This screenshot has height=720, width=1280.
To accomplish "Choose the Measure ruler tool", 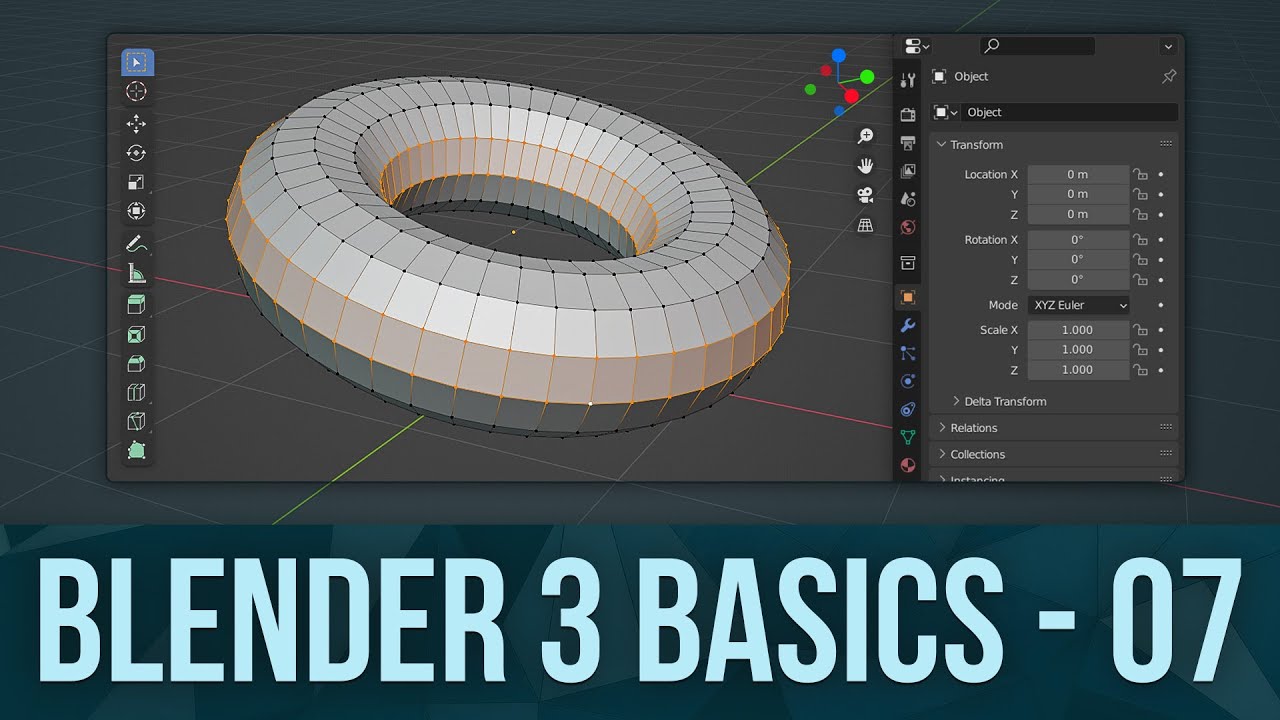I will click(x=137, y=272).
